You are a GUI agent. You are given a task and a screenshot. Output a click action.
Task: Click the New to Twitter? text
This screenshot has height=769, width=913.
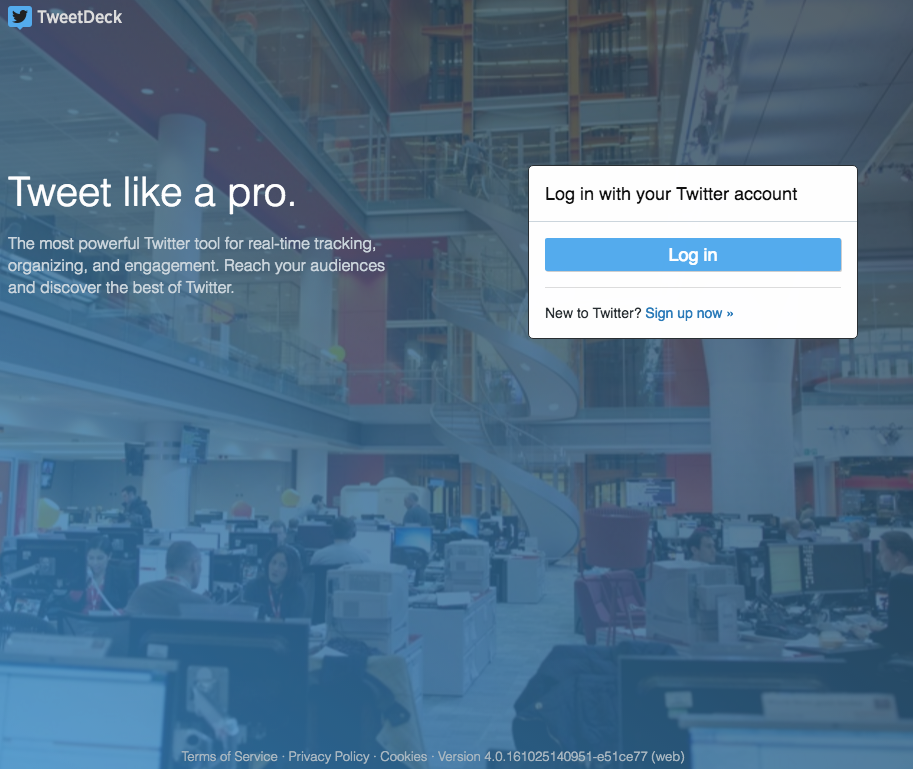point(593,313)
